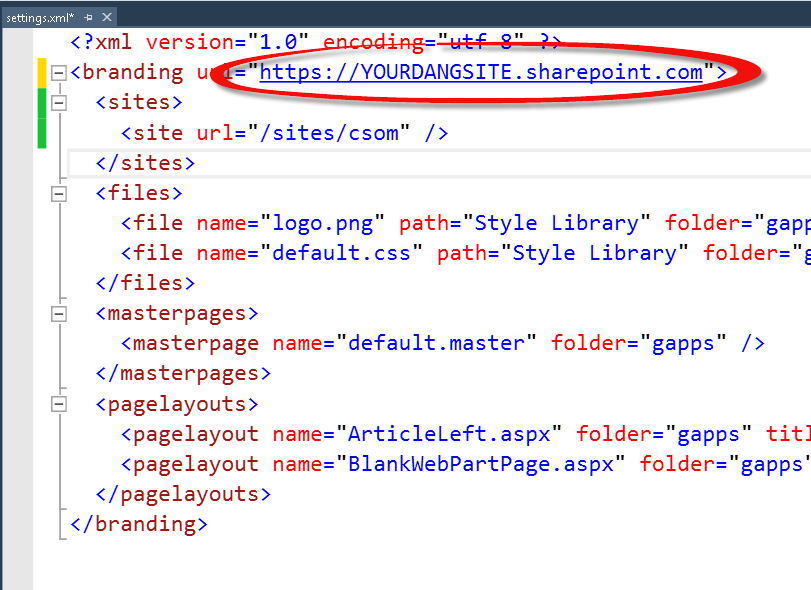The height and width of the screenshot is (590, 811).
Task: Click "gapps" folder value on masterpage line
Action: pyautogui.click(x=683, y=343)
